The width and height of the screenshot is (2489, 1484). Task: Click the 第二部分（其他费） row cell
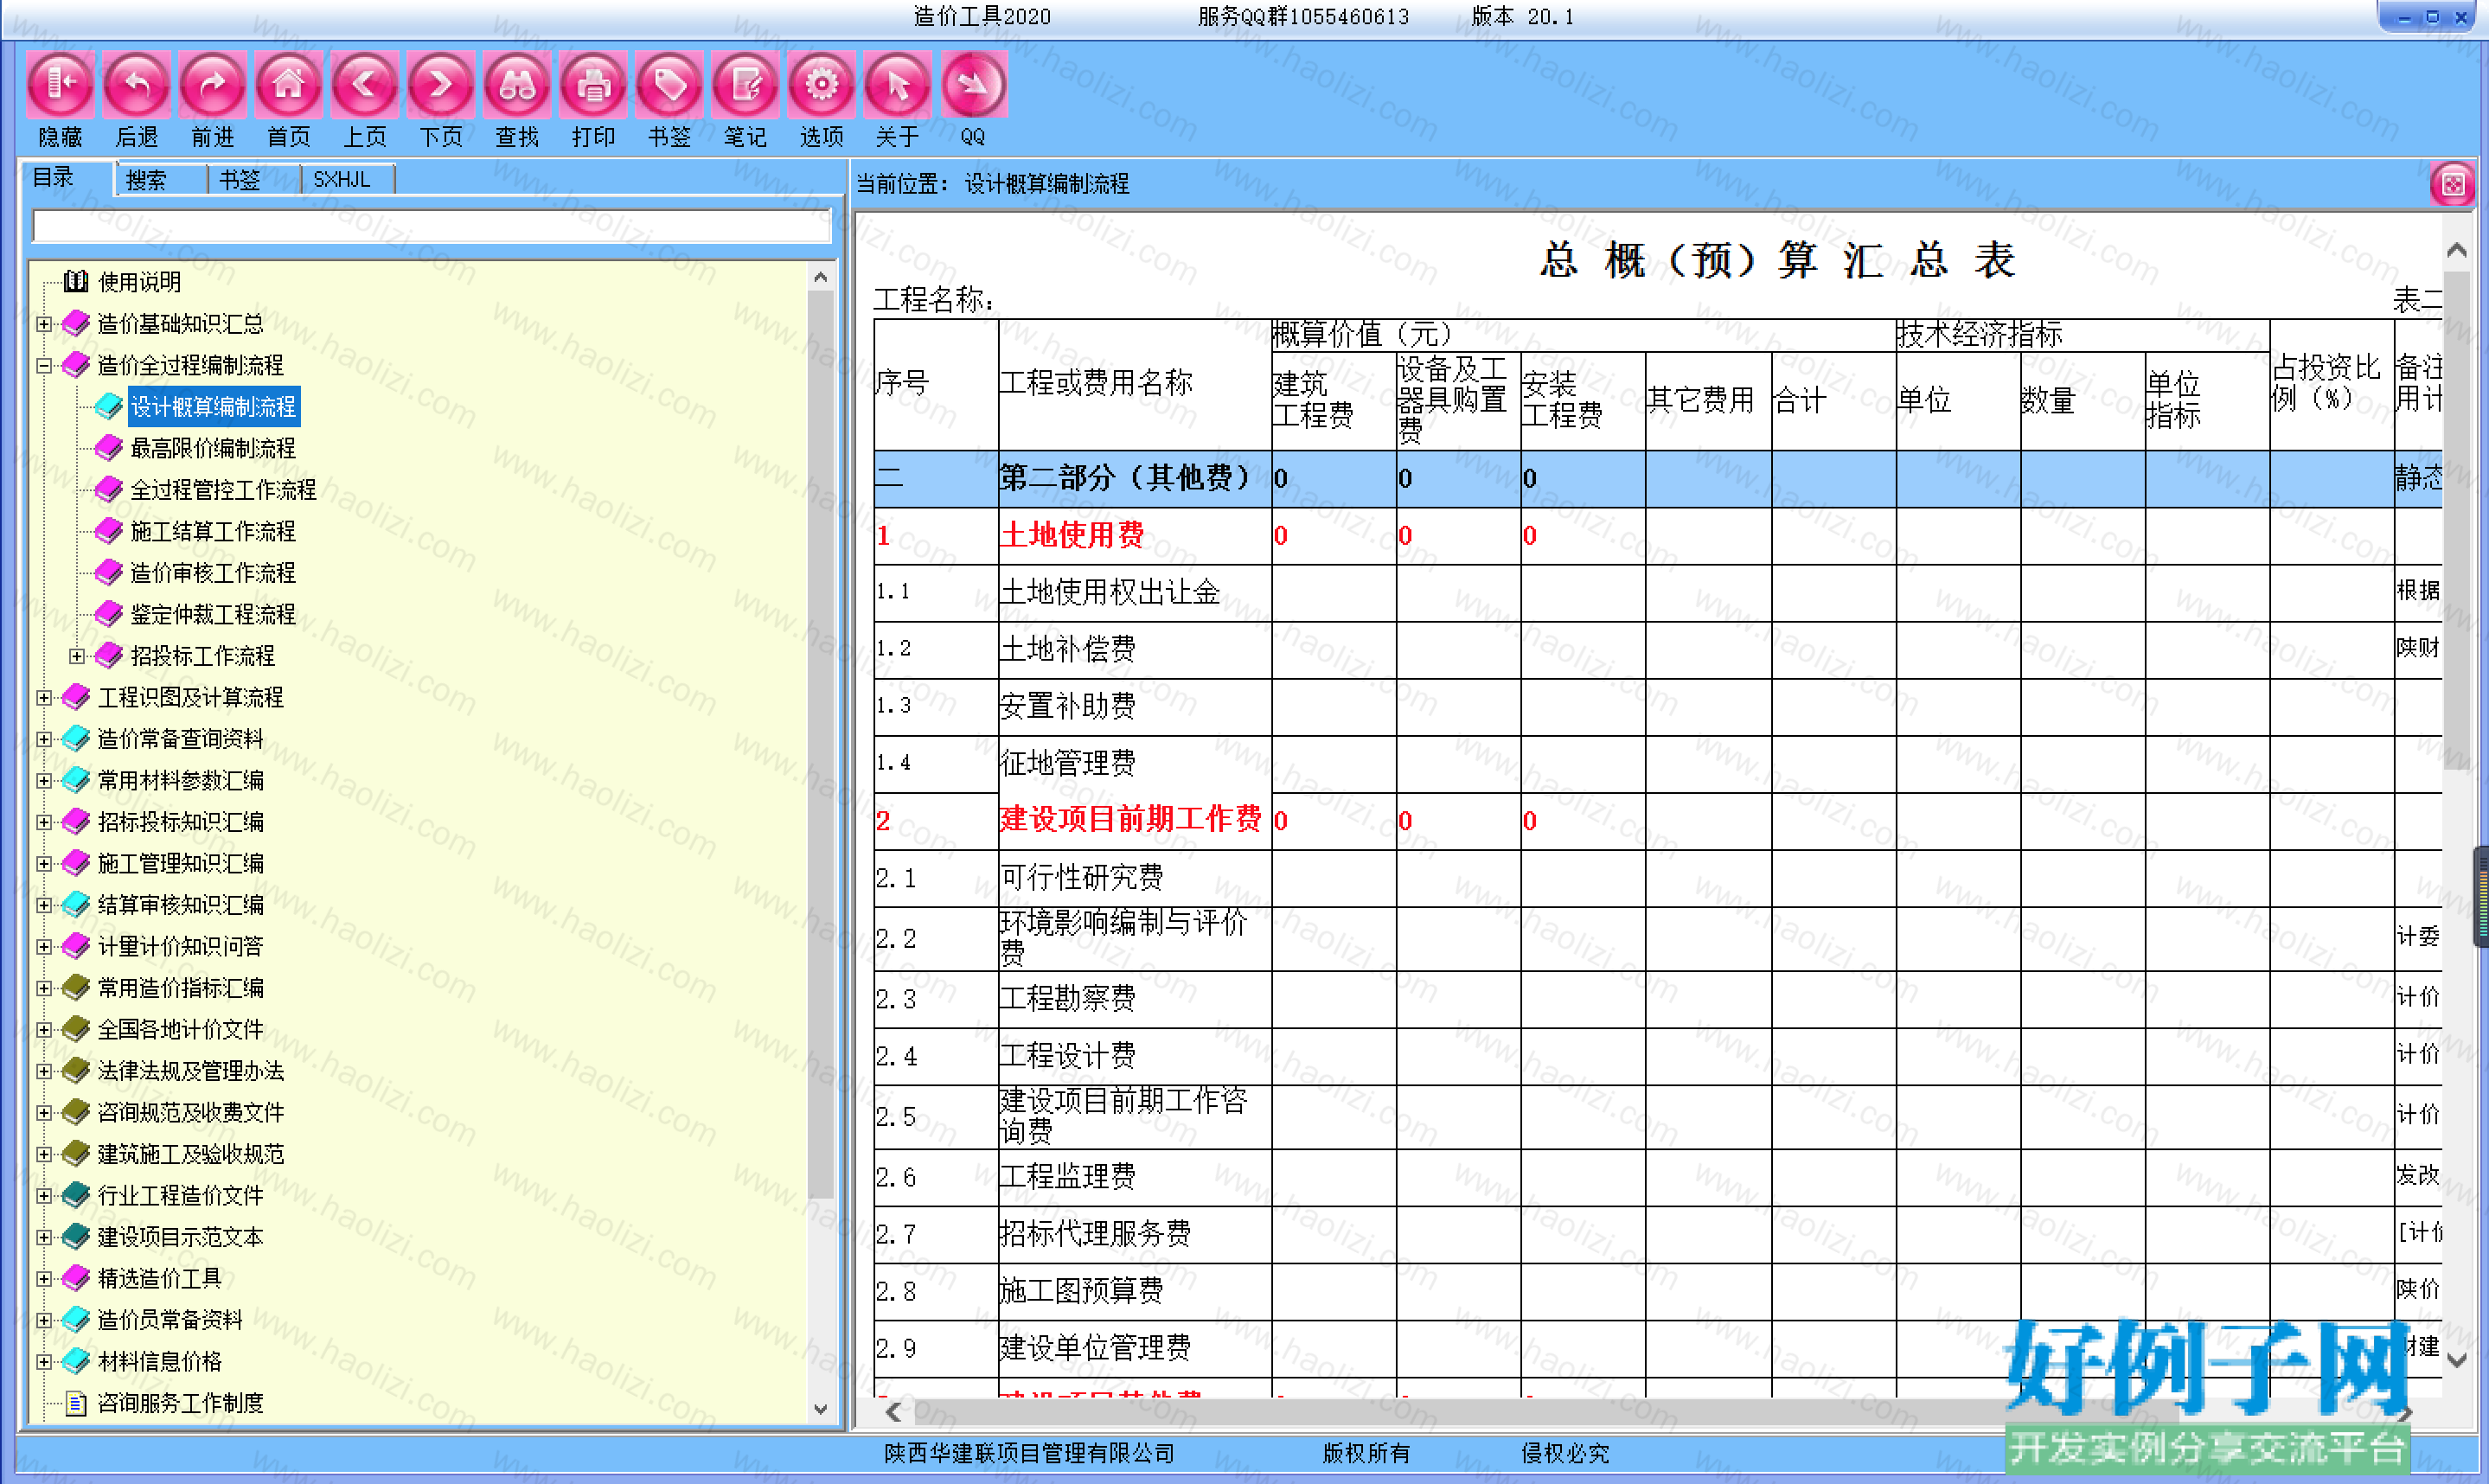coord(1135,478)
